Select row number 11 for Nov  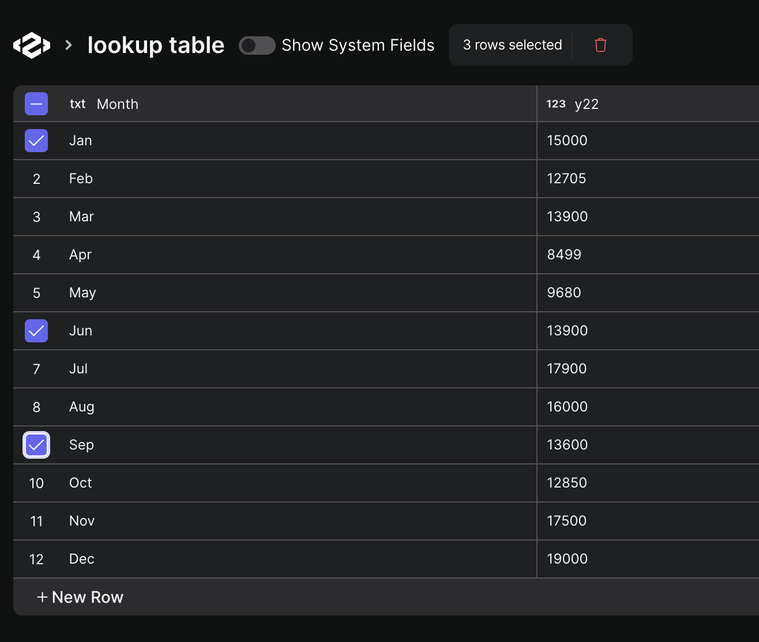coord(36,521)
